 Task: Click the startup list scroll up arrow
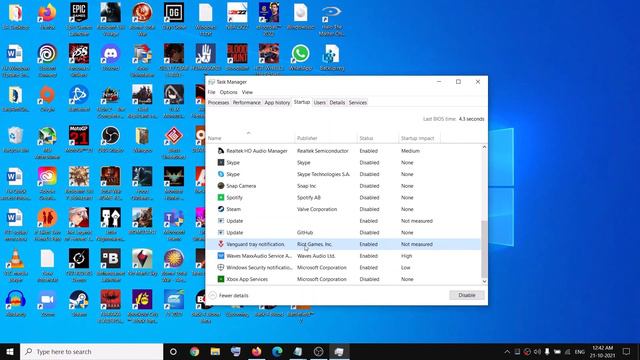tap(484, 147)
